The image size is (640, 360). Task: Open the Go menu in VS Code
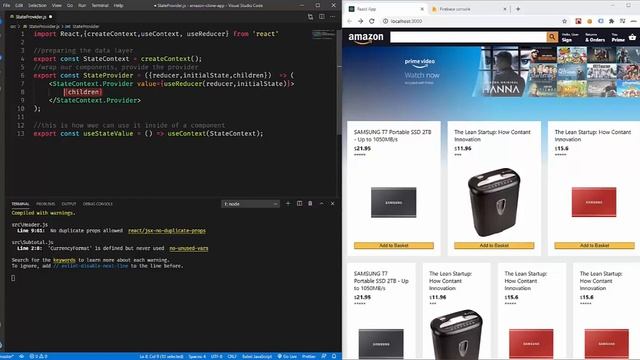coord(70,5)
